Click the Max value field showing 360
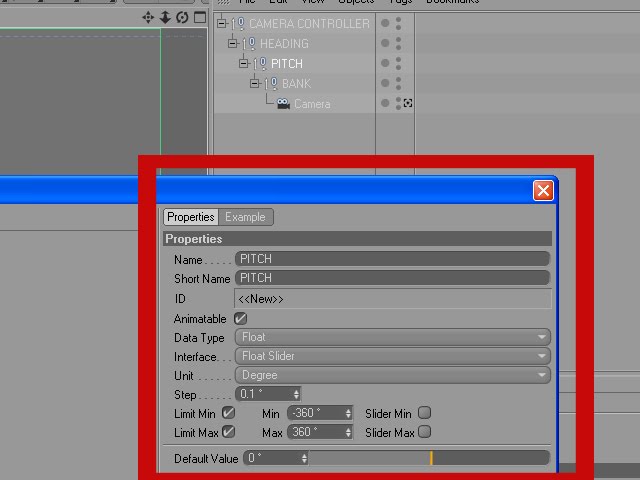Screen dimensions: 640x480 [316, 432]
